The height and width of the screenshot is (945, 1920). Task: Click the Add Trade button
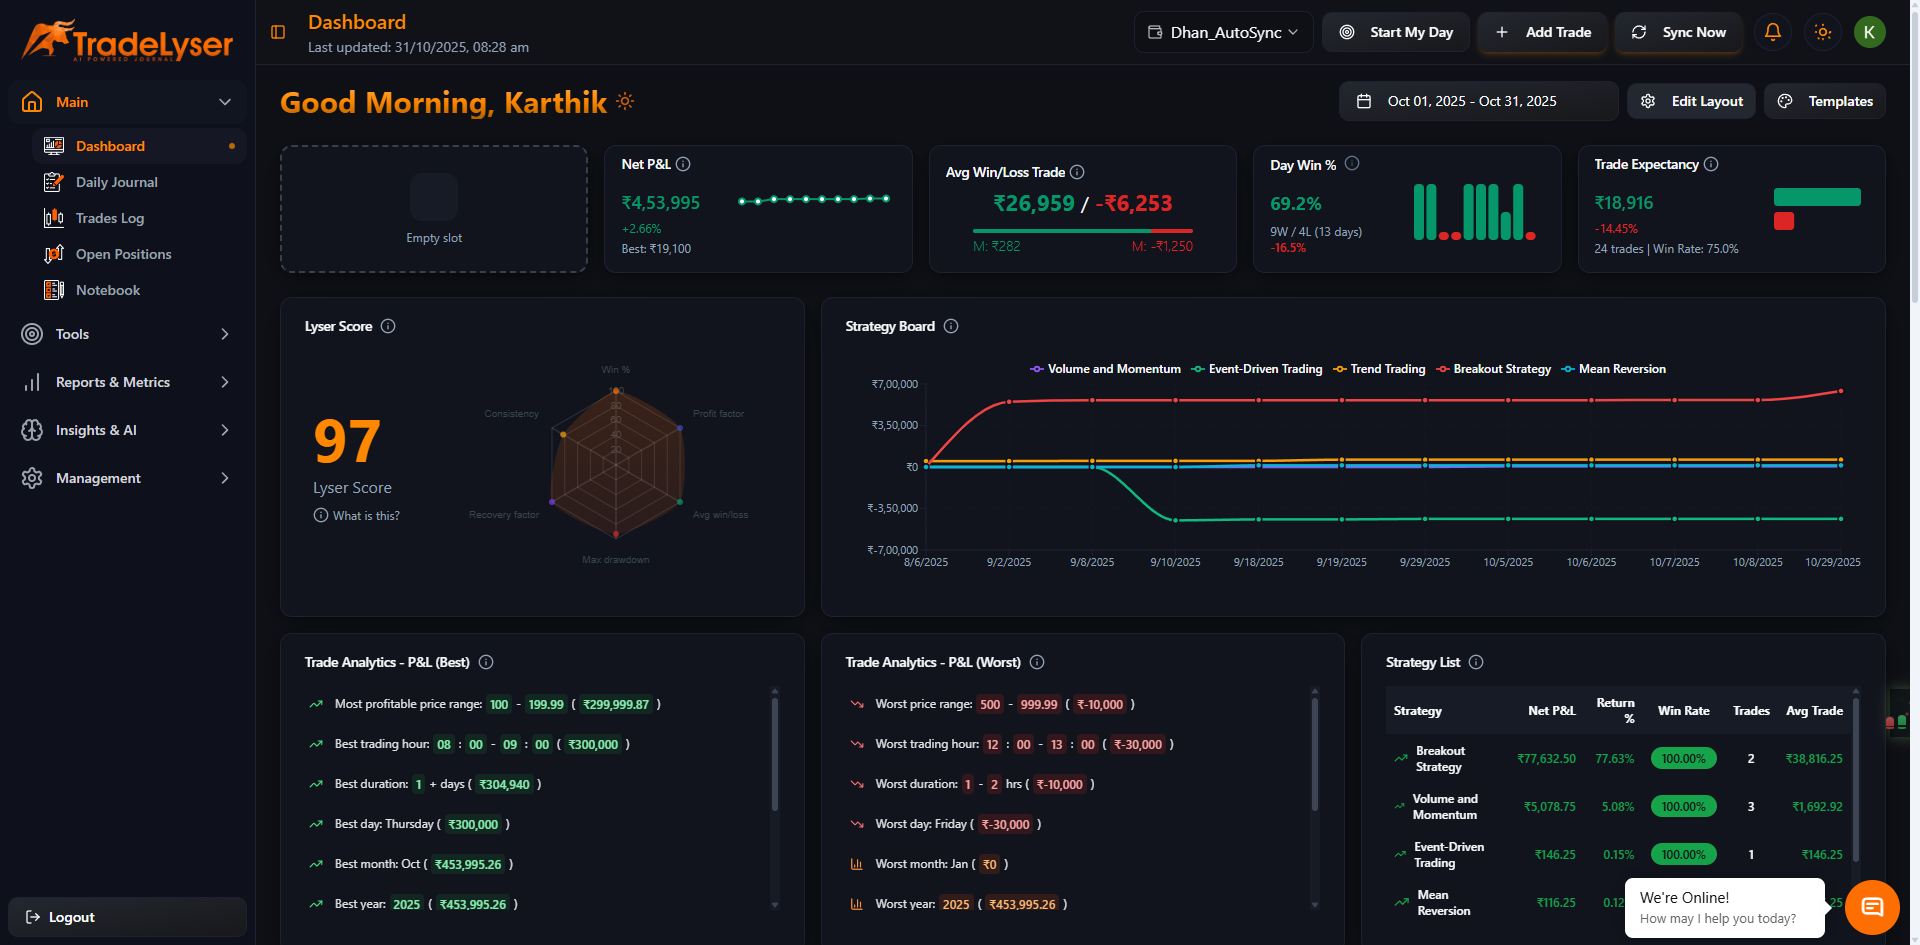pyautogui.click(x=1542, y=32)
